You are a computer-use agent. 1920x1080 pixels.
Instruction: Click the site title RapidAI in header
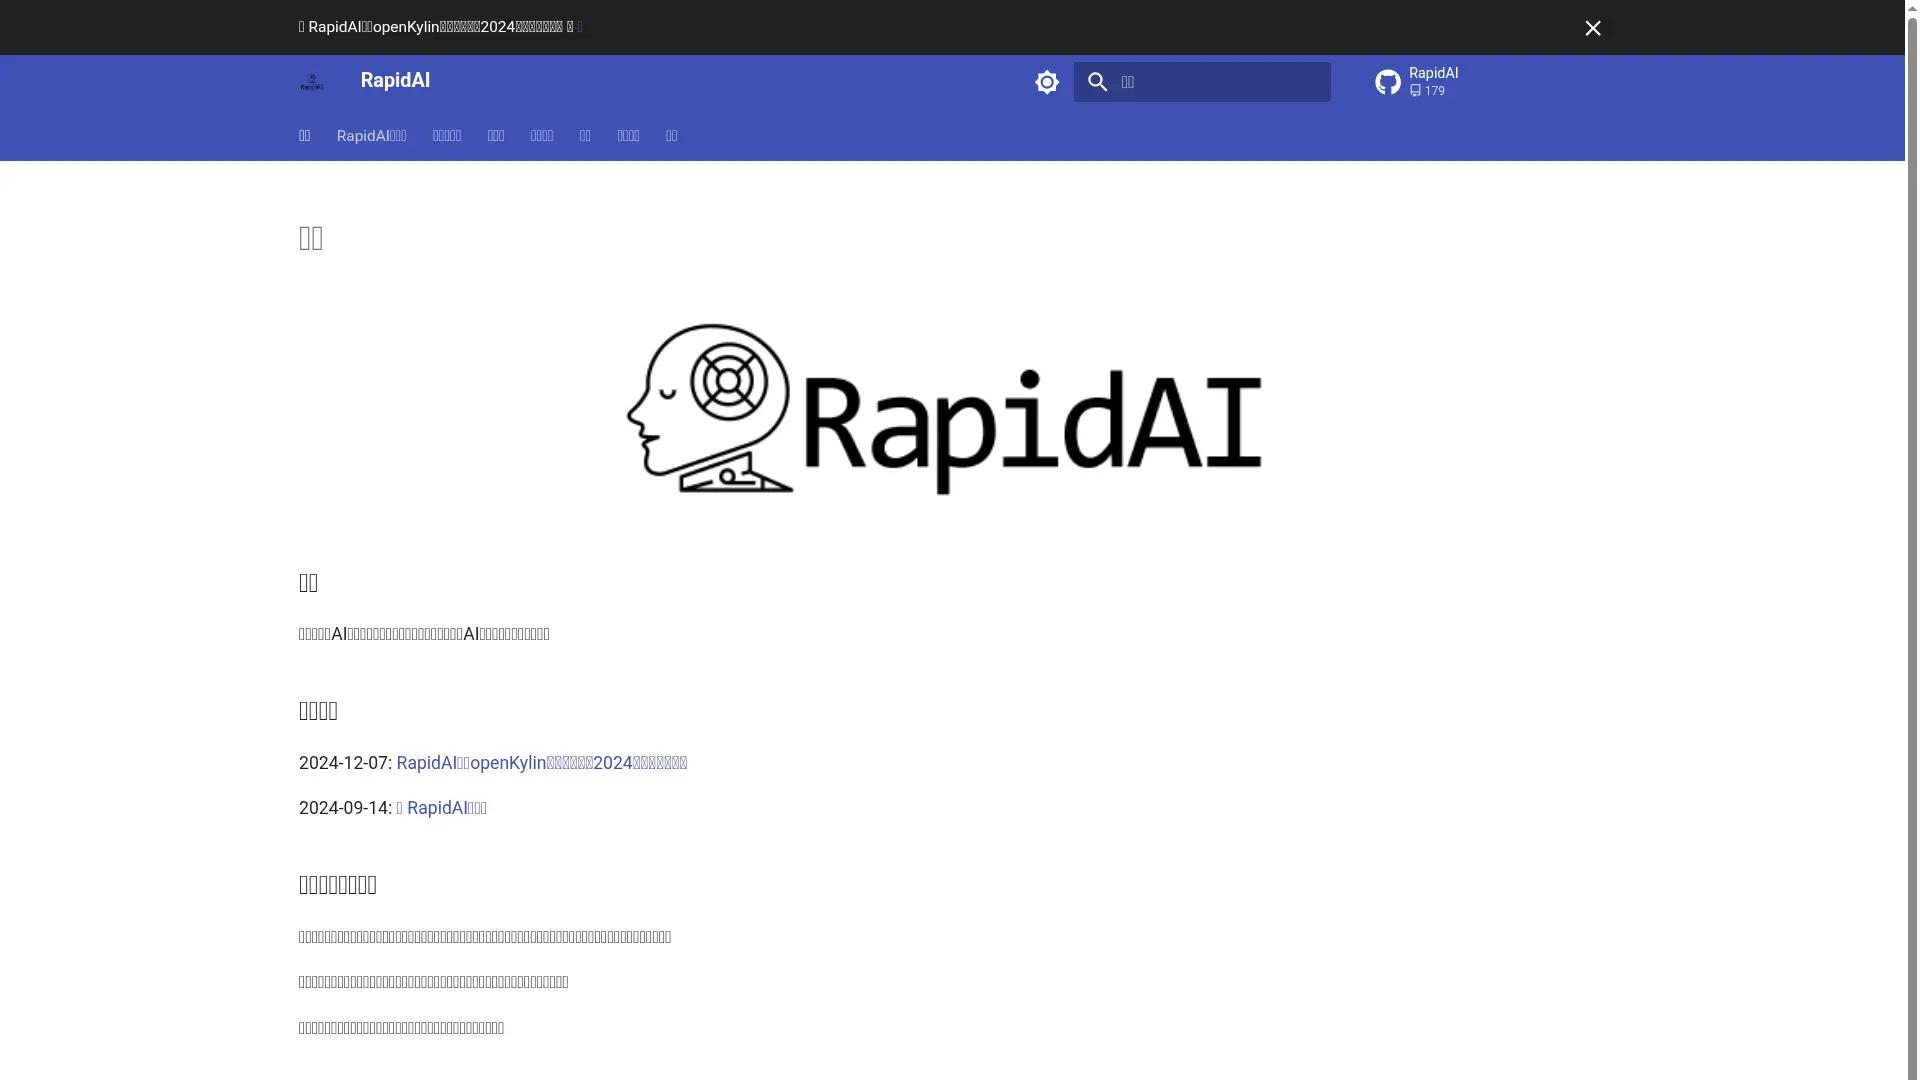pos(394,80)
